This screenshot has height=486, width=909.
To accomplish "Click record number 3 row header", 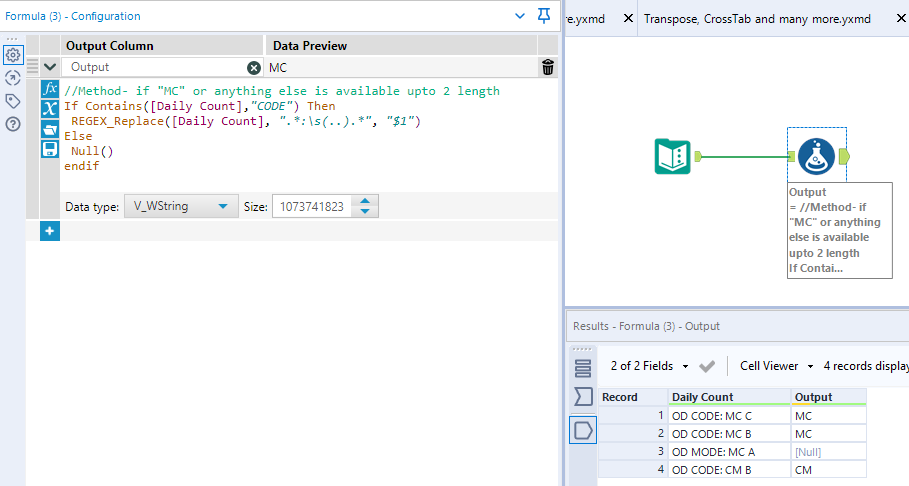I will (x=632, y=452).
